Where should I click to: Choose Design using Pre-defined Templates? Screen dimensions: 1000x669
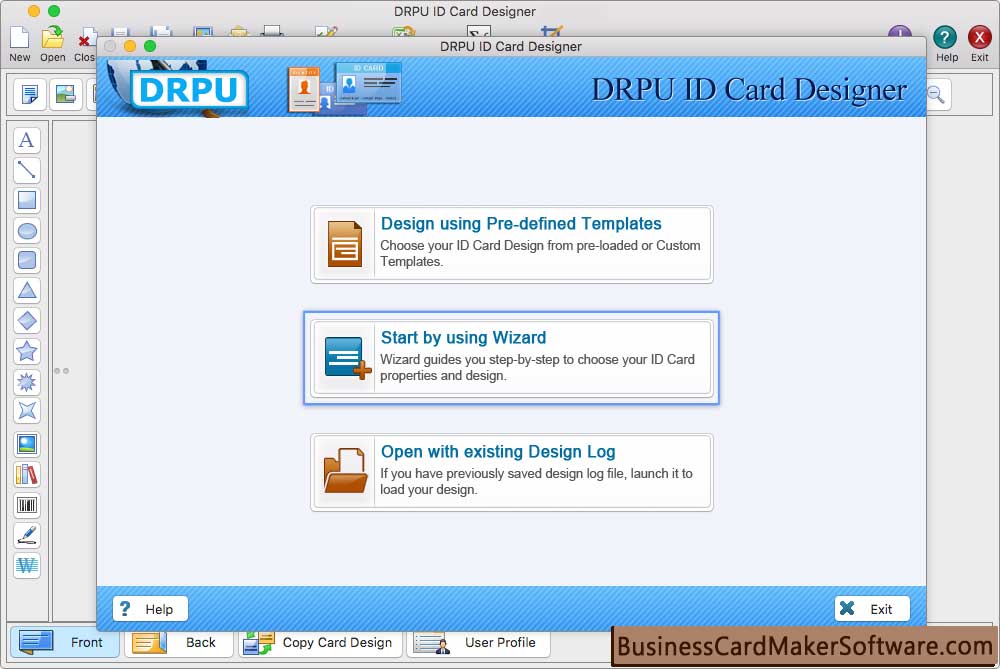[511, 244]
